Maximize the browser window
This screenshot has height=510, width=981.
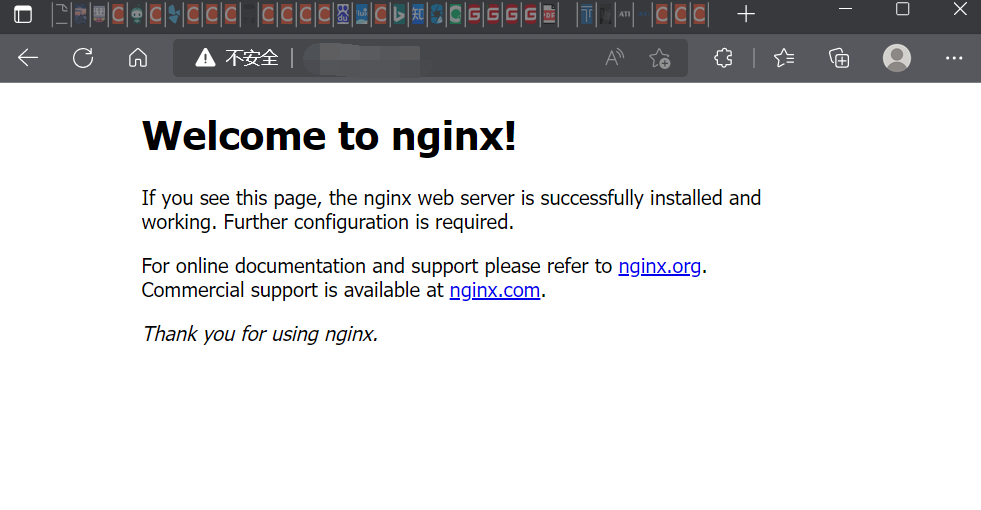(x=902, y=9)
